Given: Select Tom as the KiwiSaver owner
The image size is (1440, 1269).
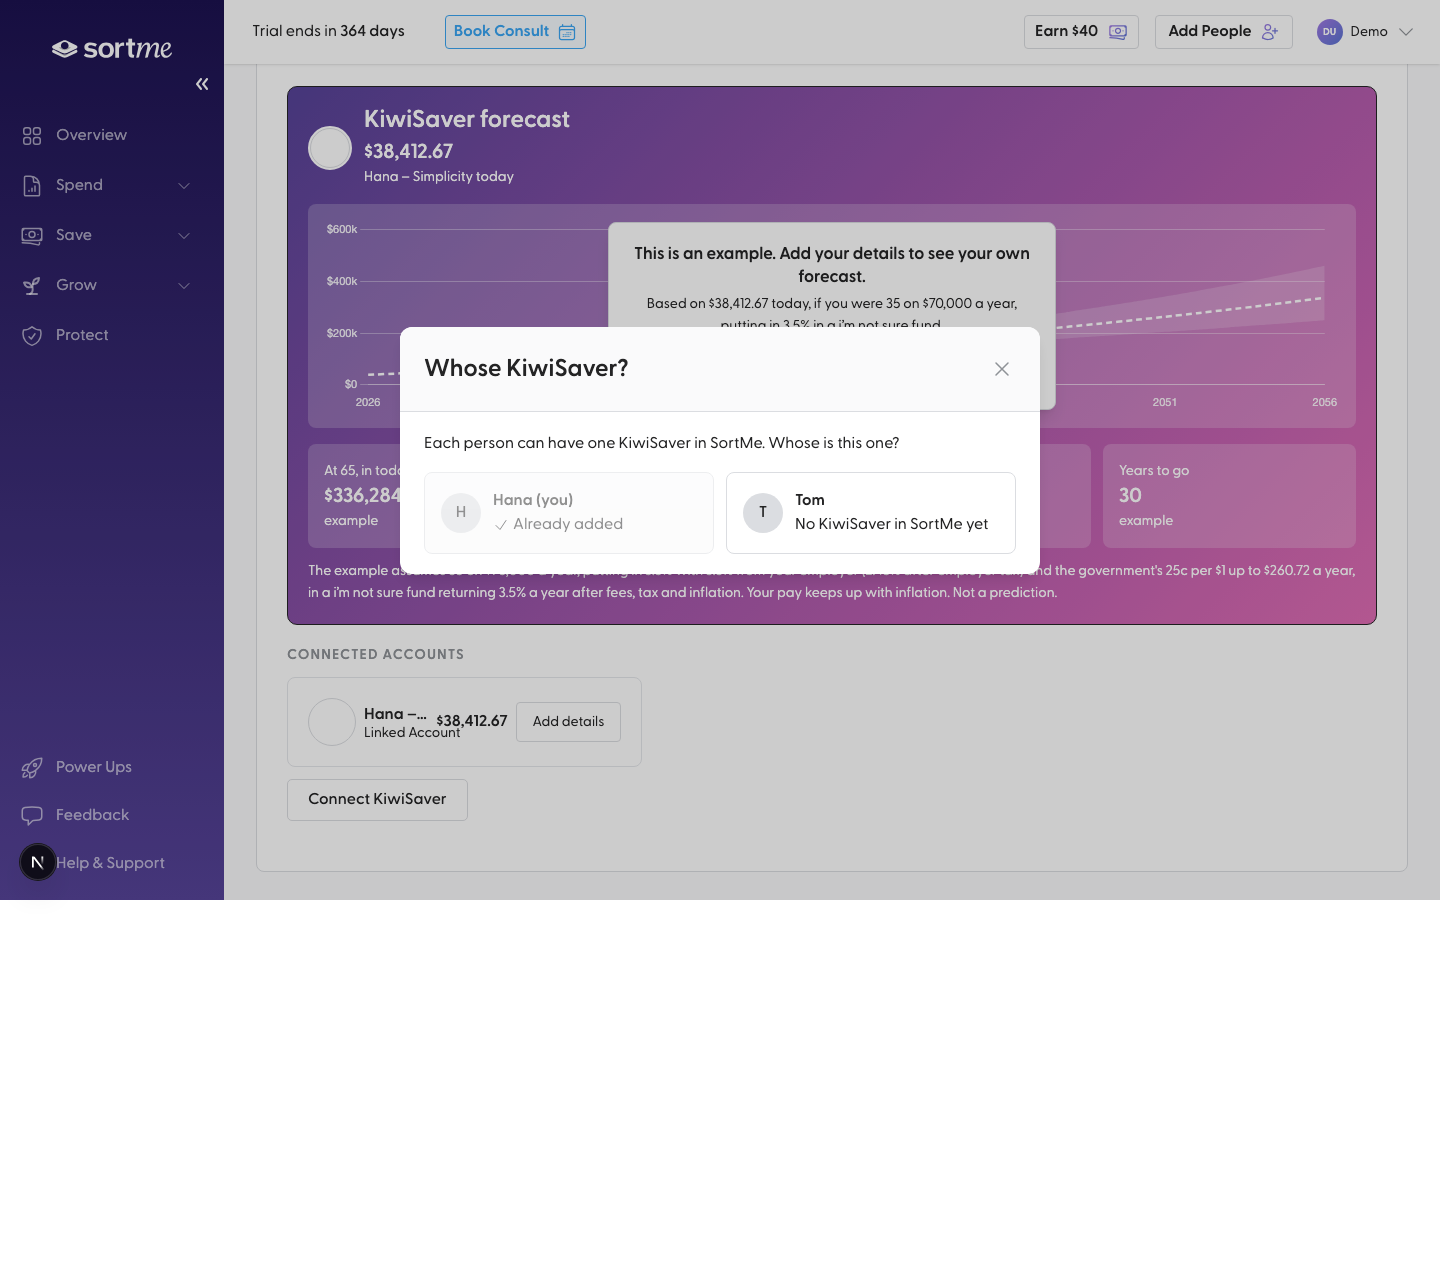Looking at the screenshot, I should pyautogui.click(x=871, y=513).
